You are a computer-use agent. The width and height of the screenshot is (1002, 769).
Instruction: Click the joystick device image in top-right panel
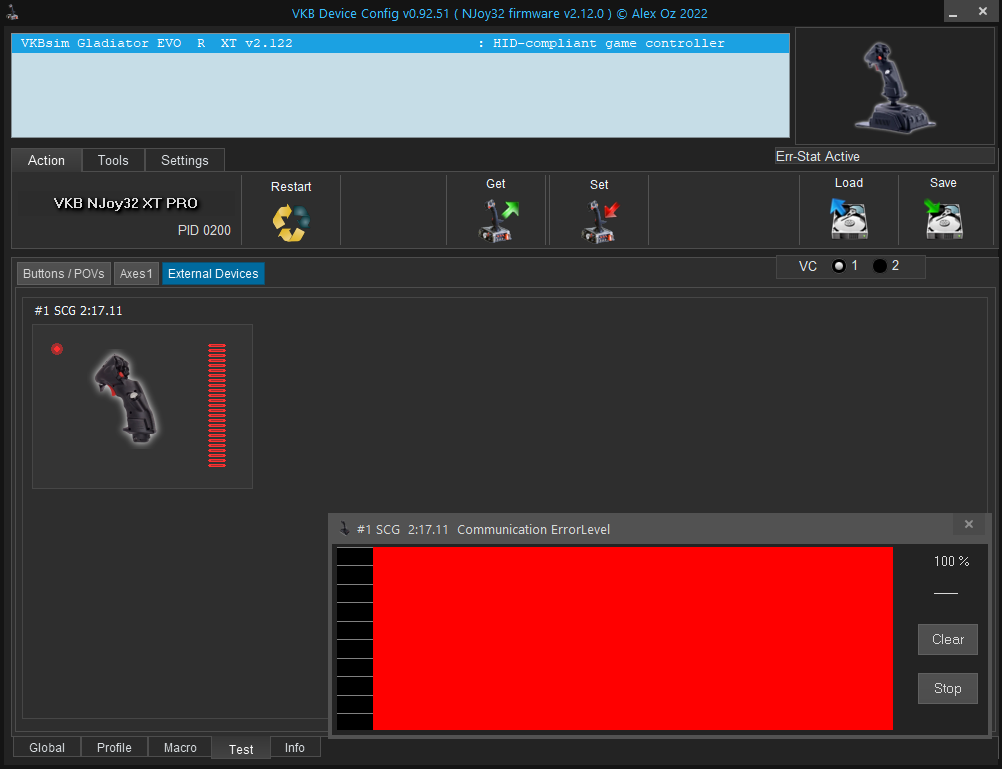(894, 88)
